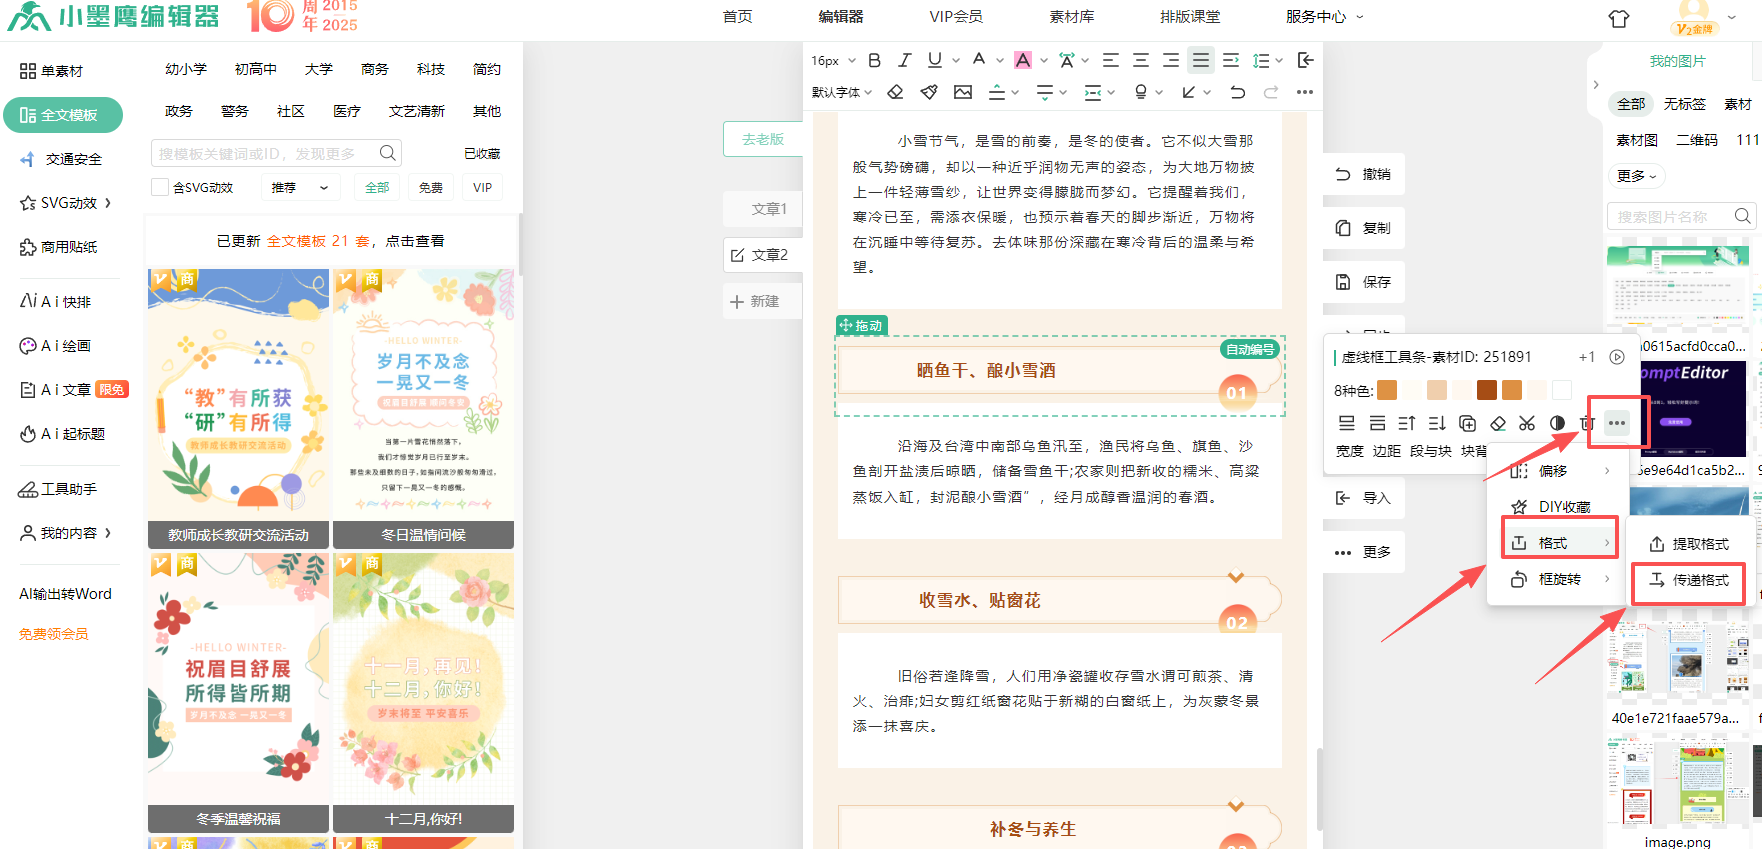Click the 复制 copy button
1762x849 pixels.
pyautogui.click(x=1364, y=228)
